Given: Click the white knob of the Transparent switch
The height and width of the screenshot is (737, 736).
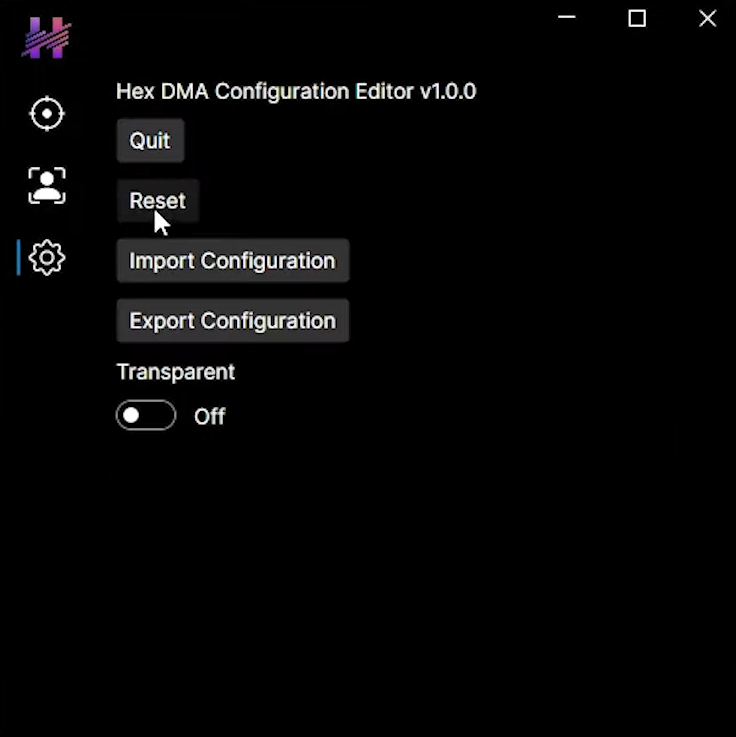Looking at the screenshot, I should click(131, 416).
